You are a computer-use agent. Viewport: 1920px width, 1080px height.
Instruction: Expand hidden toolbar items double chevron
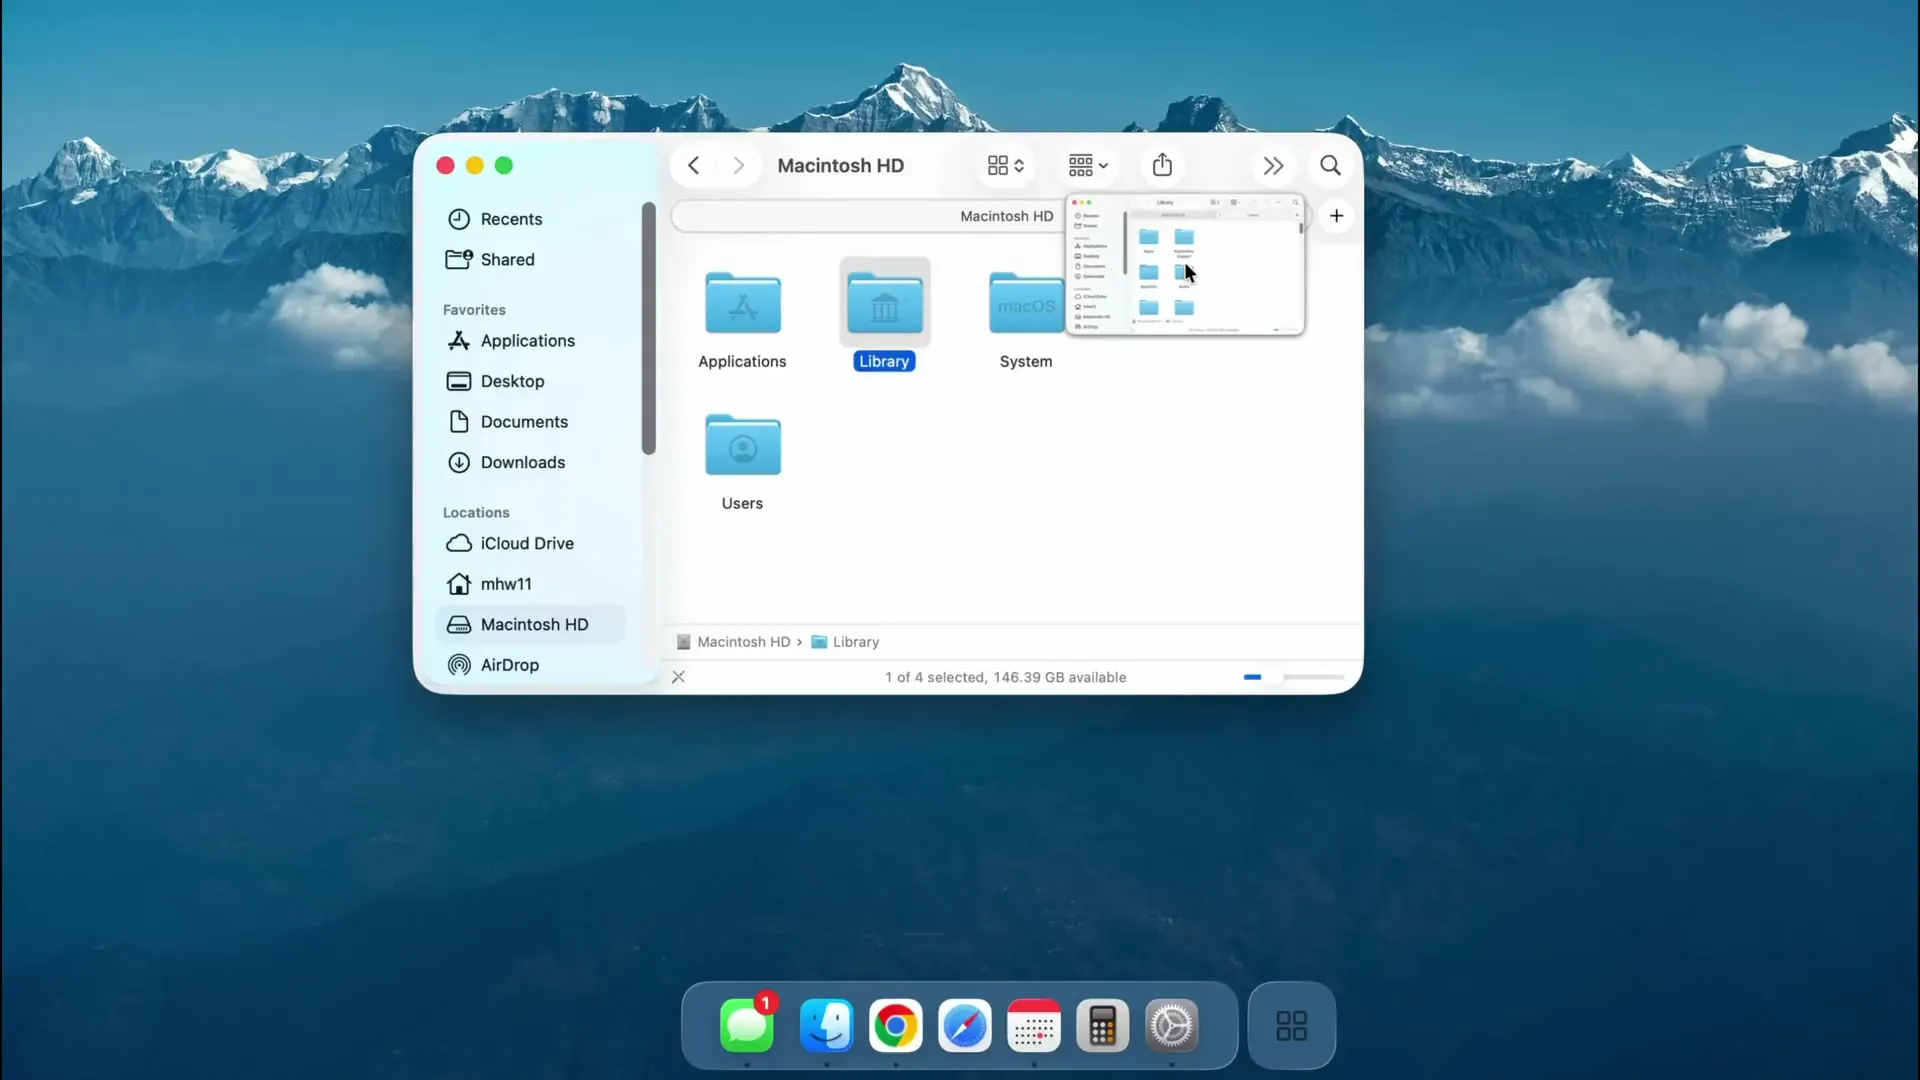coord(1273,165)
